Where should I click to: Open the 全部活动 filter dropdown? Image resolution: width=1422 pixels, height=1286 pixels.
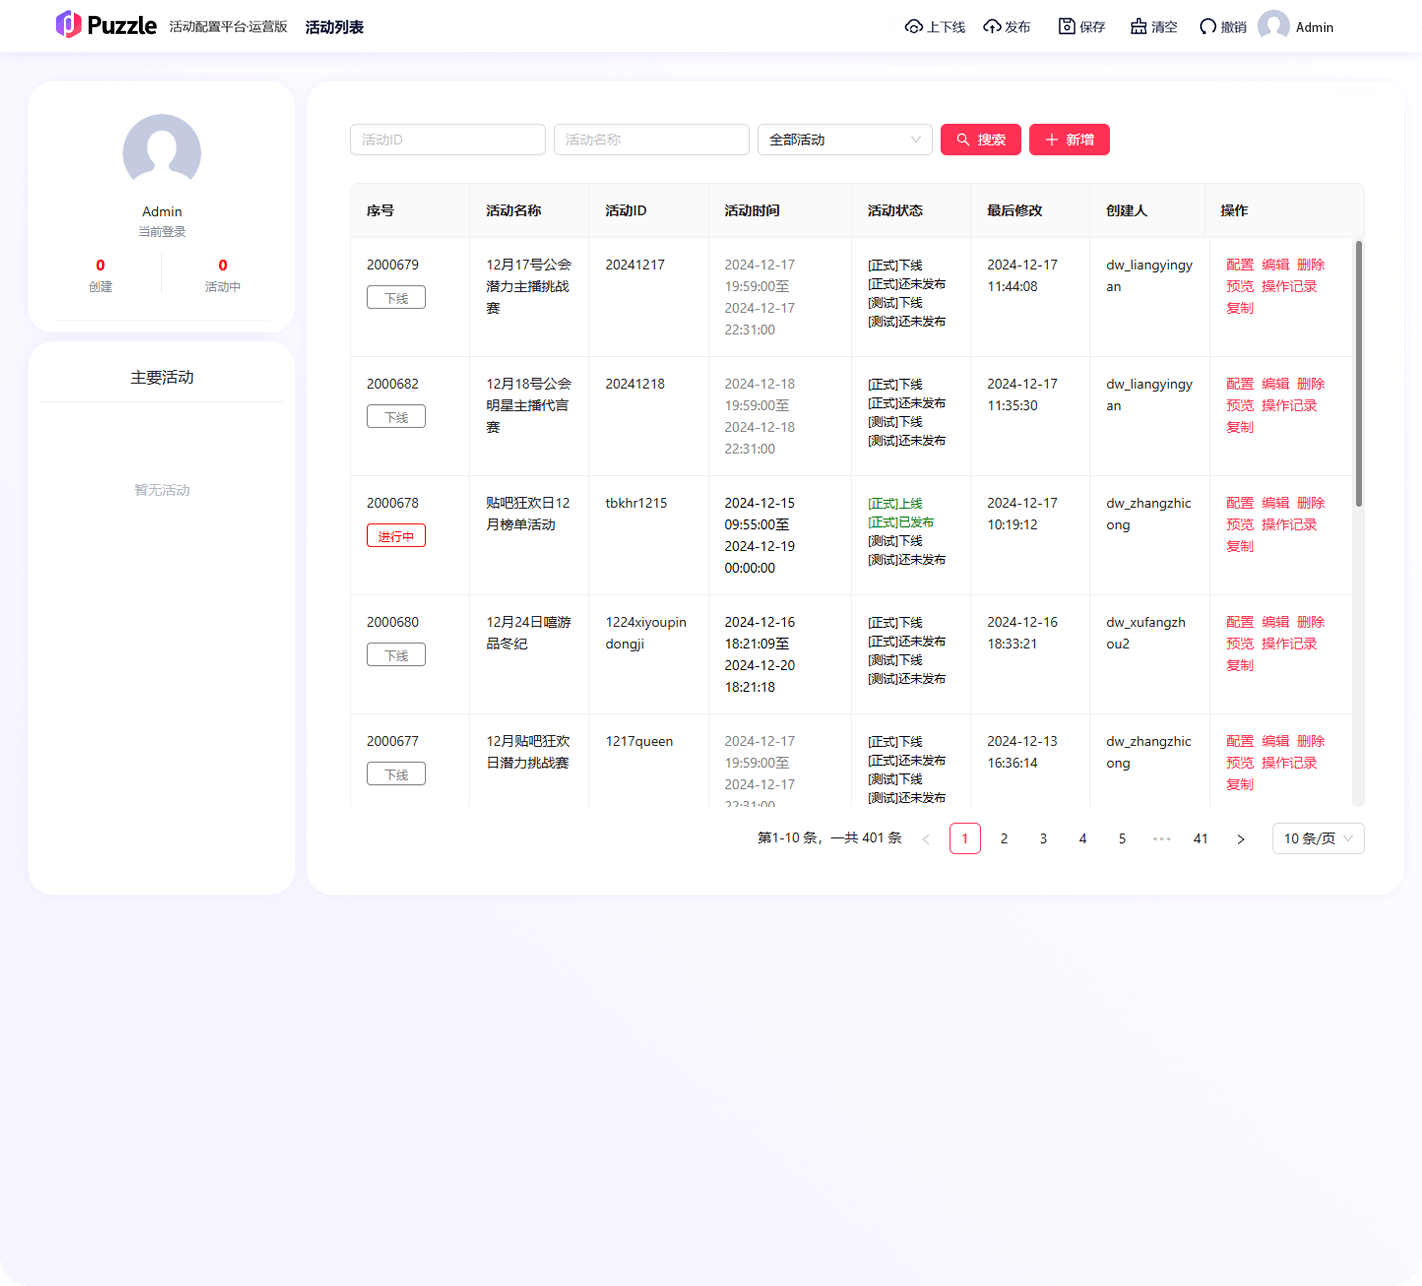[845, 140]
